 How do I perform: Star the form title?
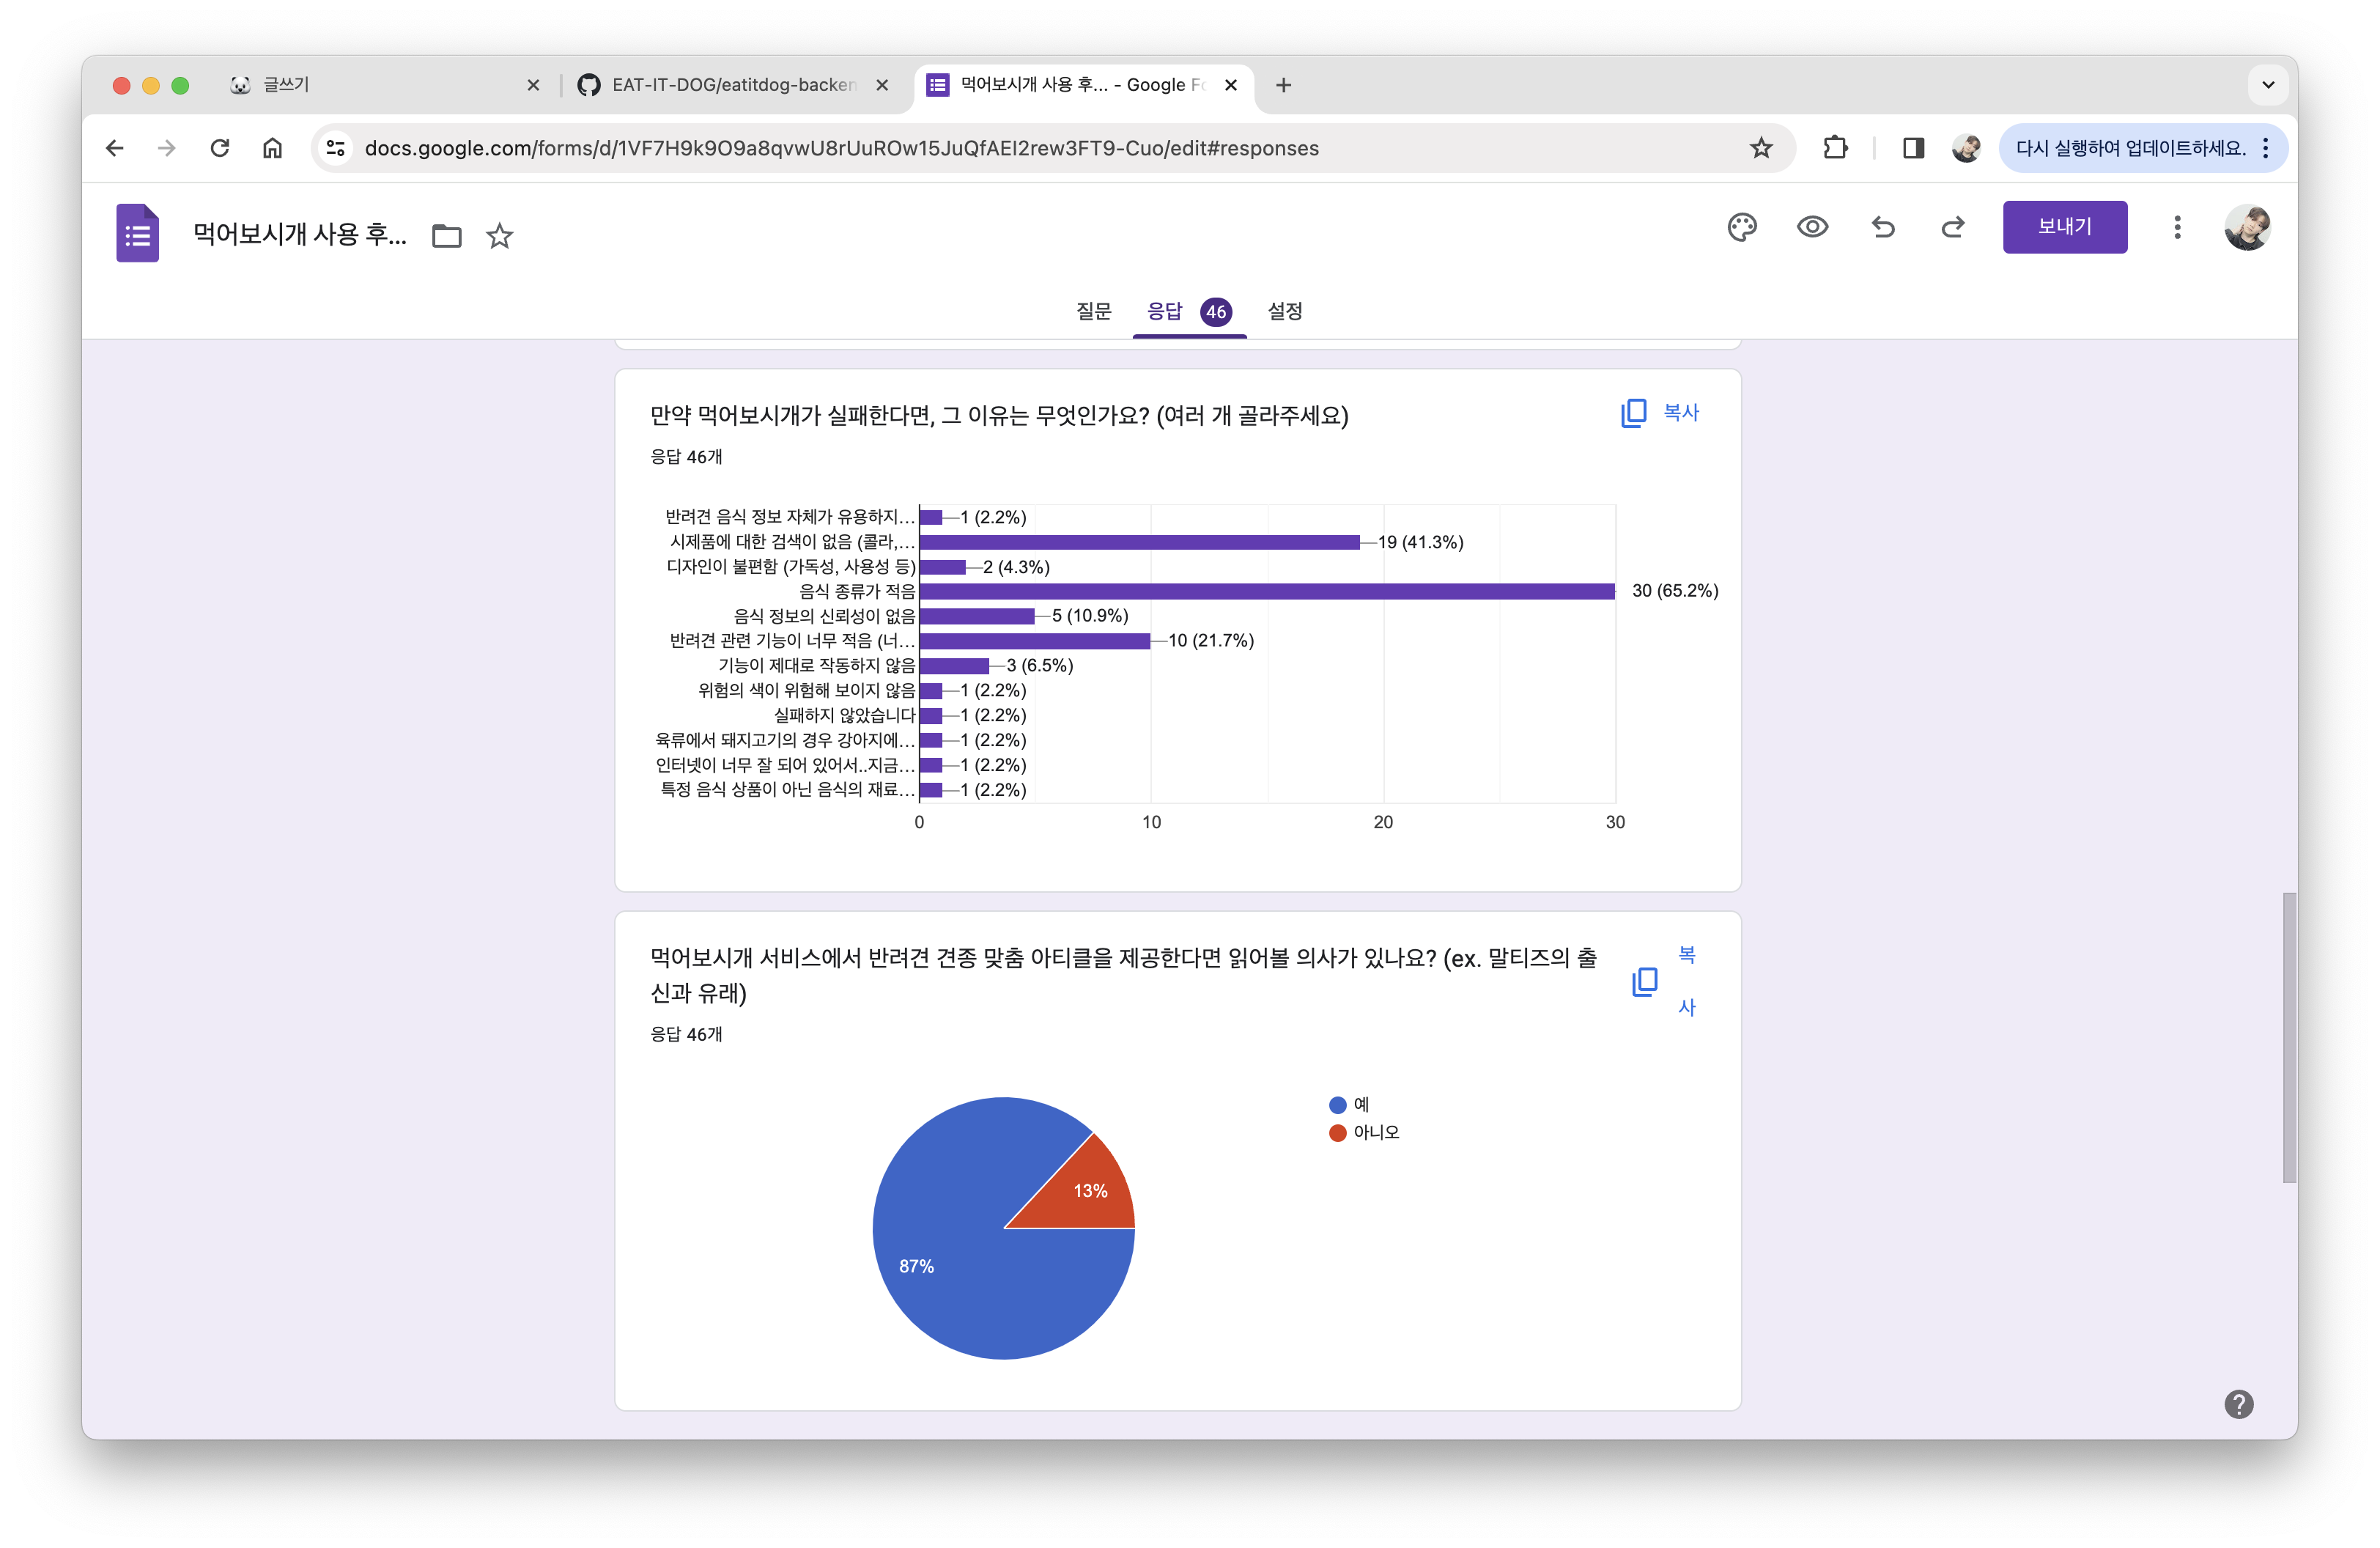(x=499, y=236)
